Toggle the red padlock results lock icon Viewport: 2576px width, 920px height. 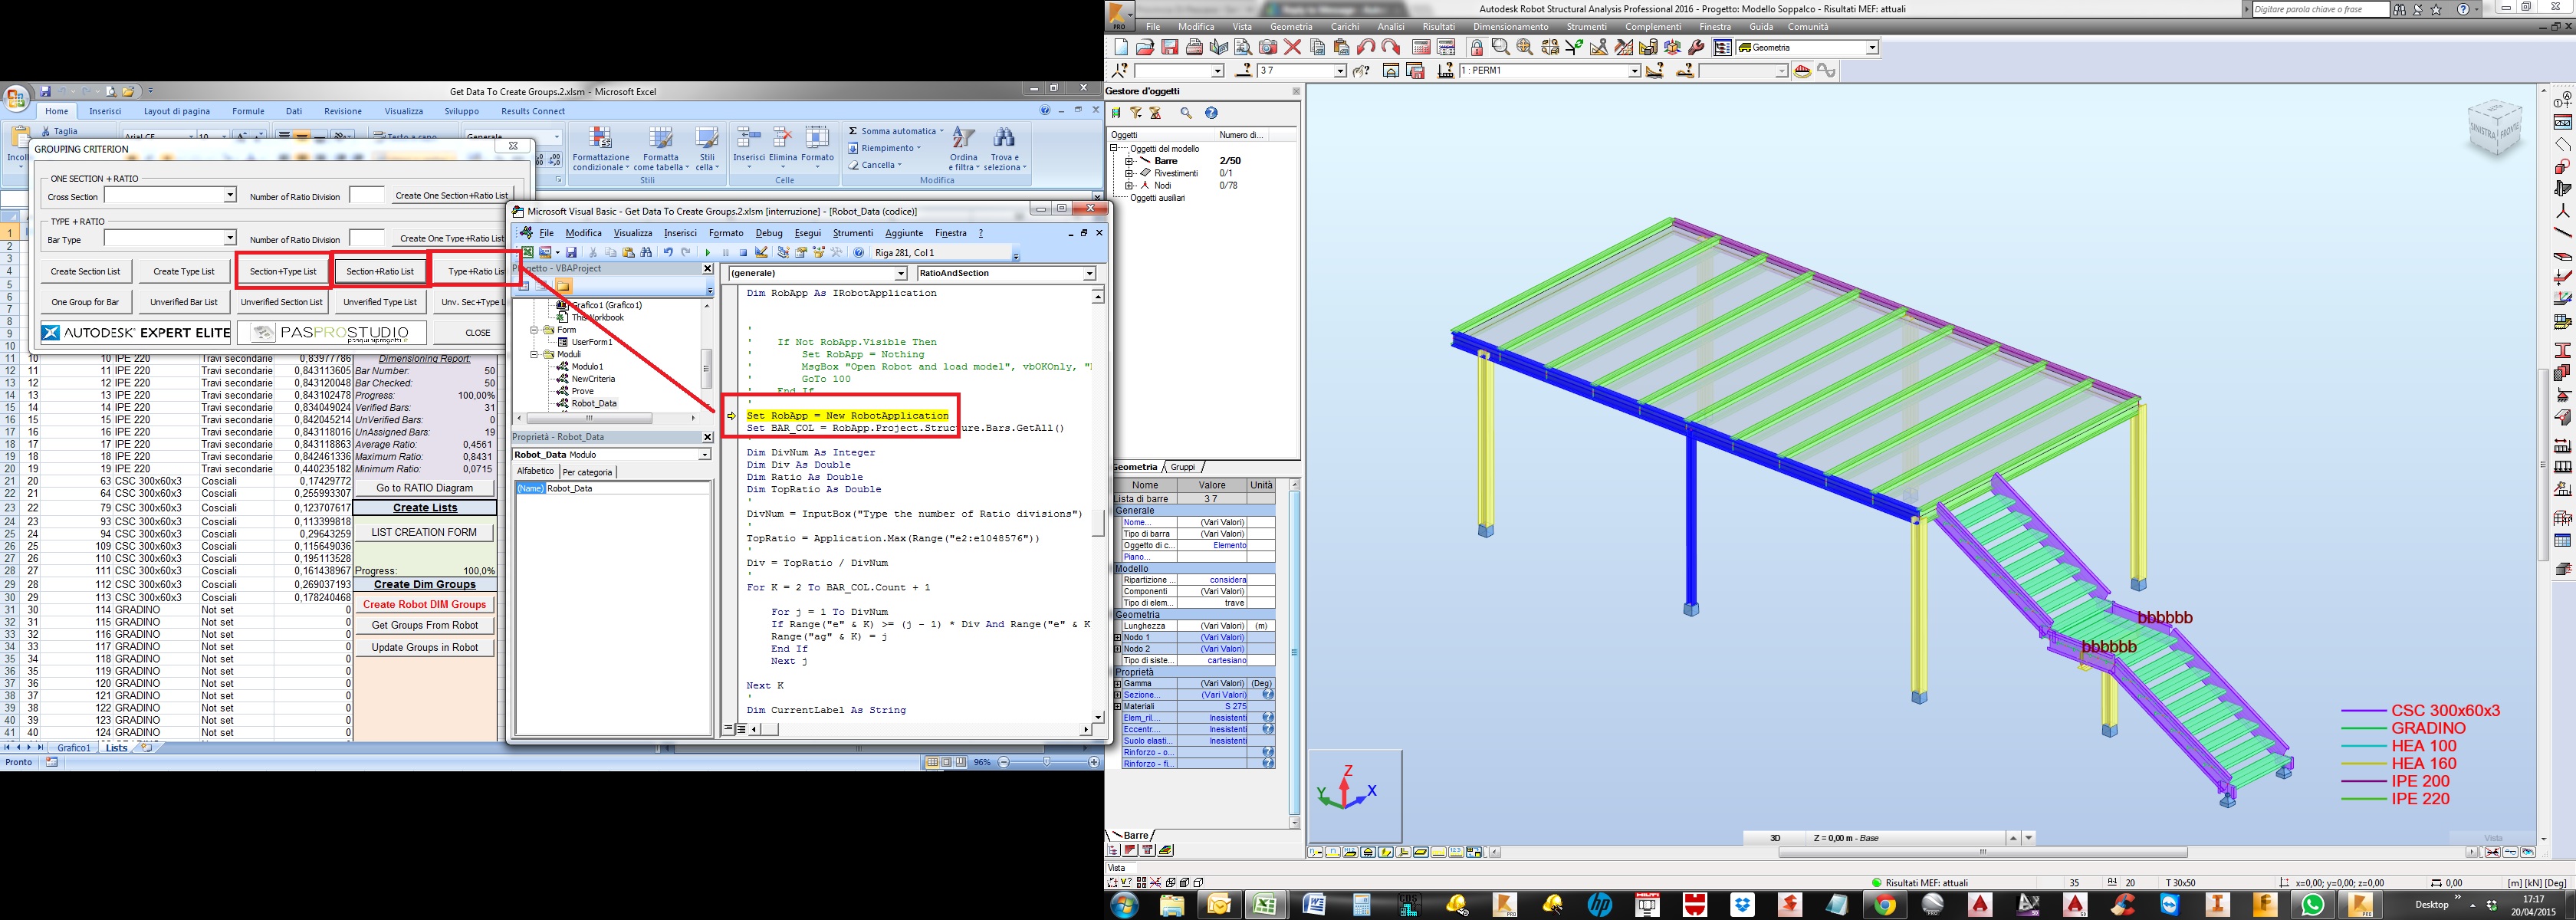tap(1477, 48)
